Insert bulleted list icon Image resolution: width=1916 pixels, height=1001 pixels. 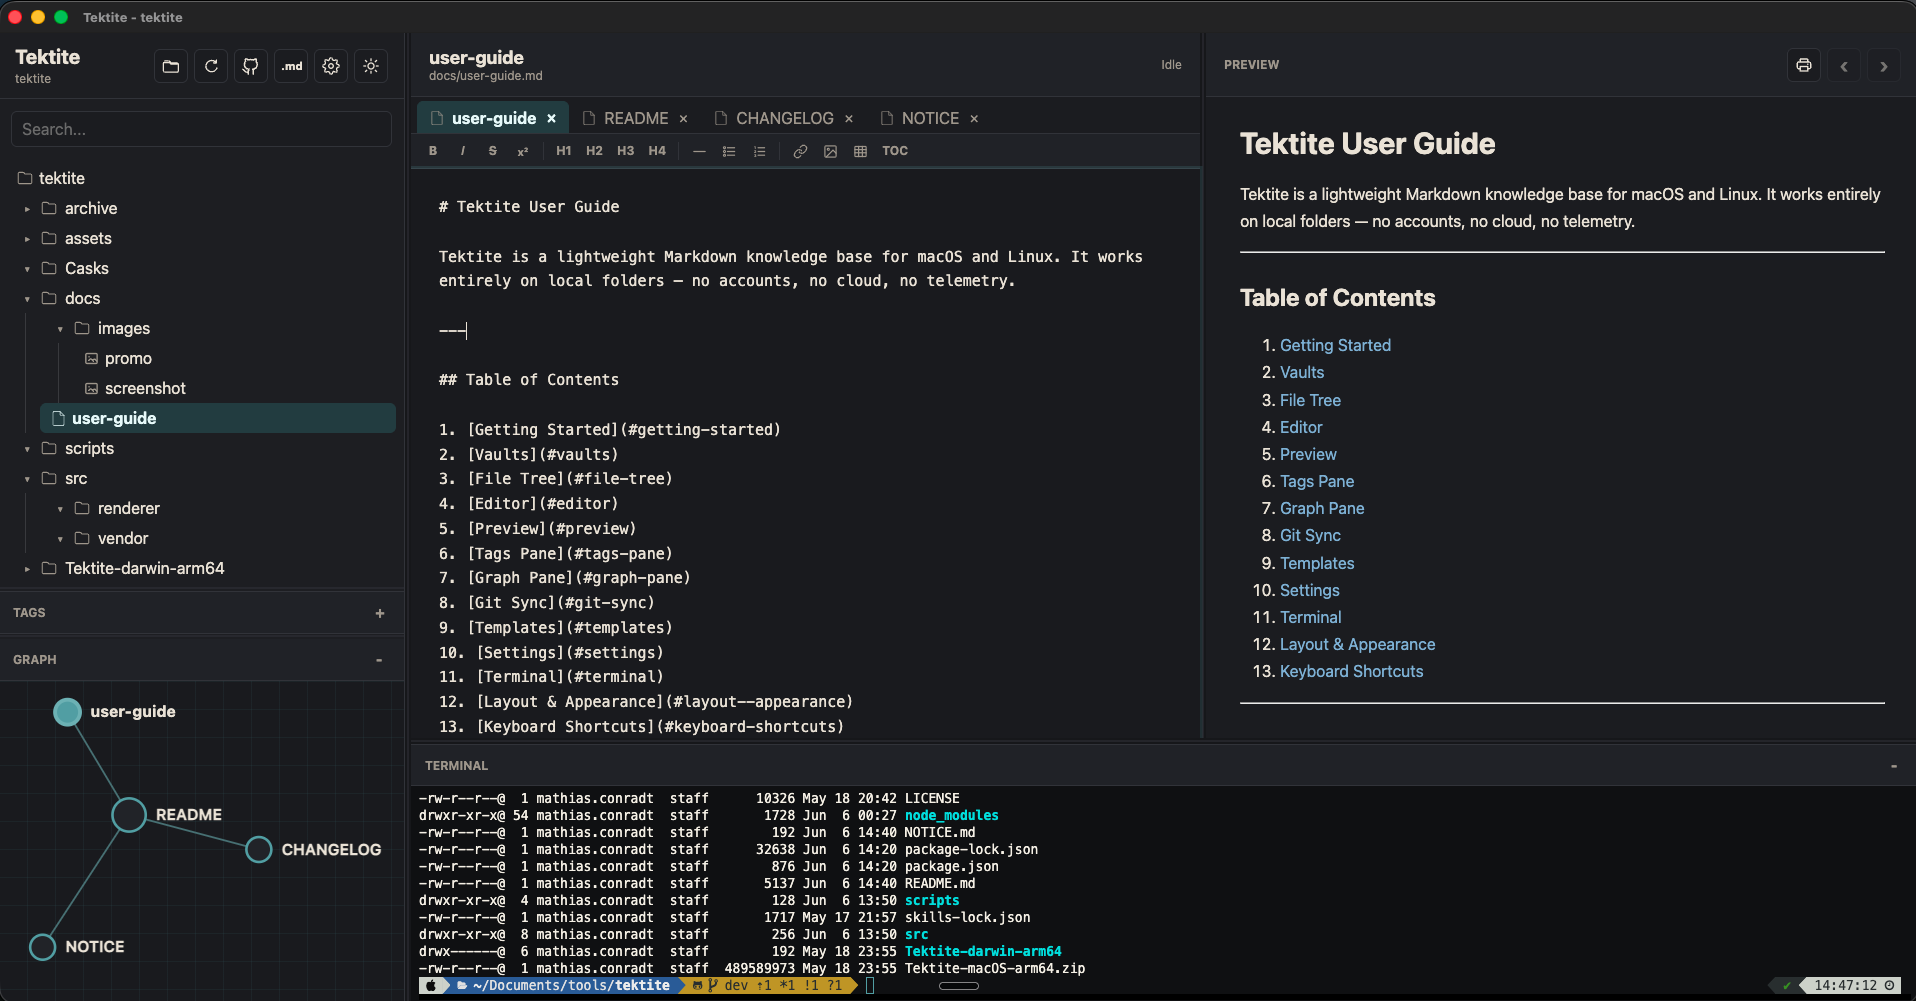[729, 151]
